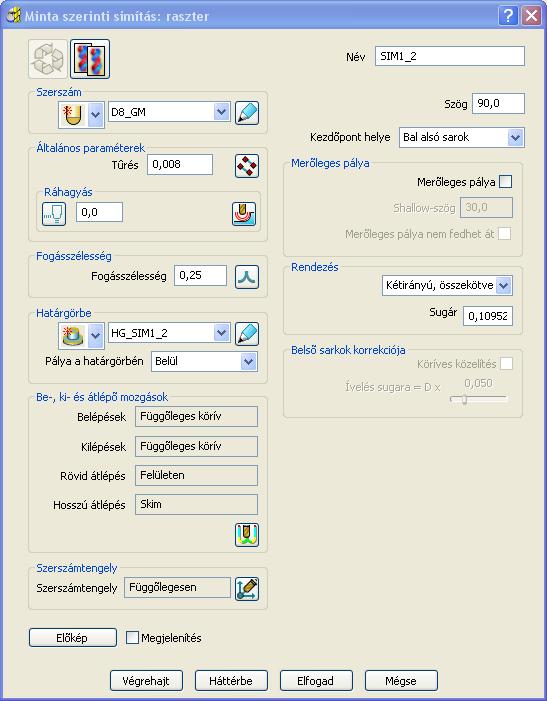Click the Ívelés sugara slider
547x701 pixels.
pyautogui.click(x=478, y=399)
